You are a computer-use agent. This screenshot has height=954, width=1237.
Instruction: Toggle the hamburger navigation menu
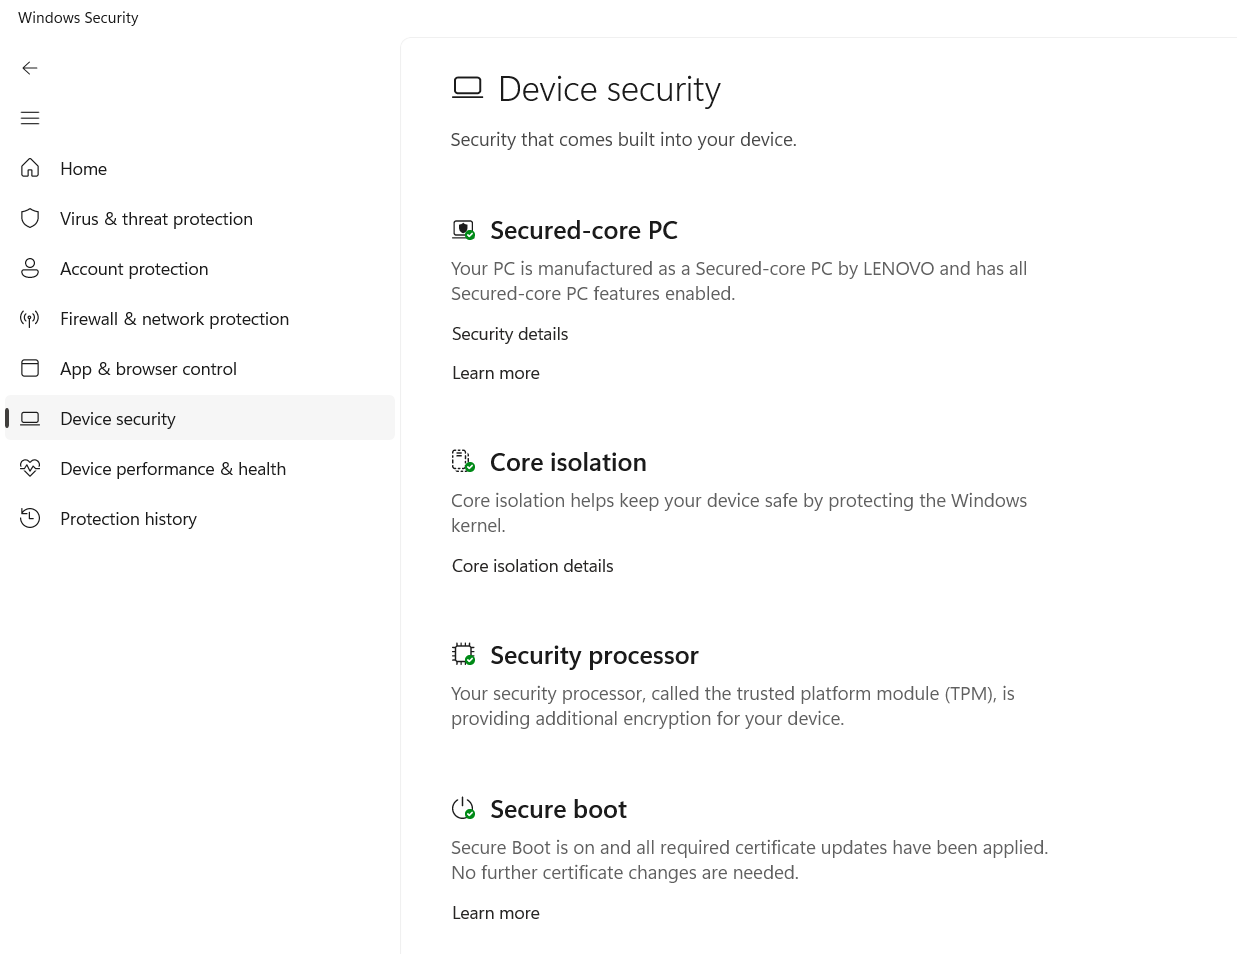pyautogui.click(x=30, y=118)
